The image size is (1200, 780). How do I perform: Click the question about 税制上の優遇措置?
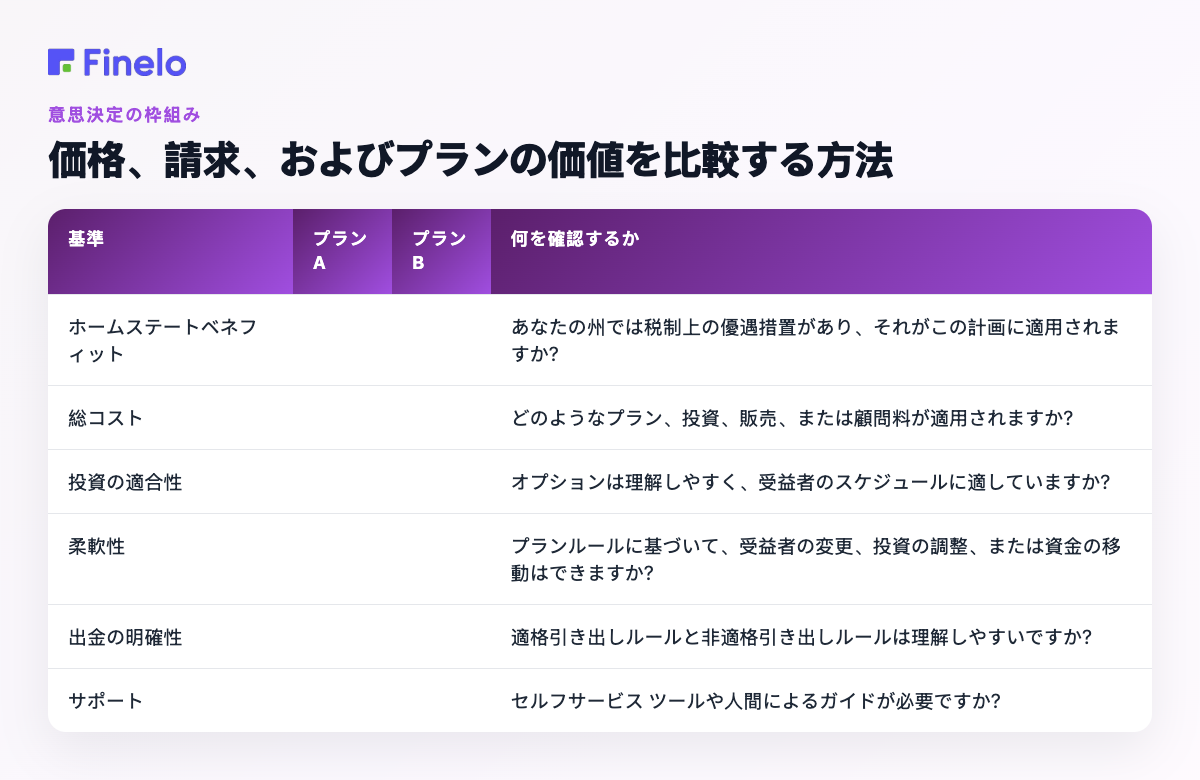815,340
